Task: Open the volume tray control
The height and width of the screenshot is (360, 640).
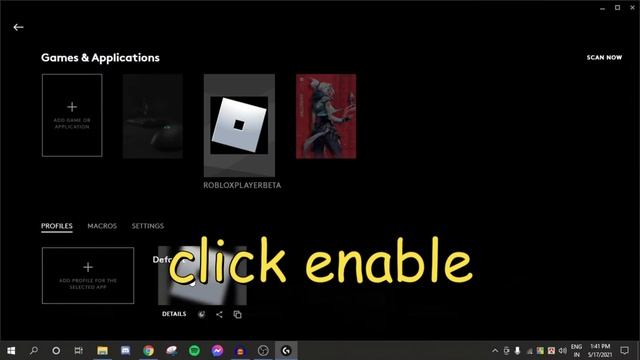Action: 562,350
